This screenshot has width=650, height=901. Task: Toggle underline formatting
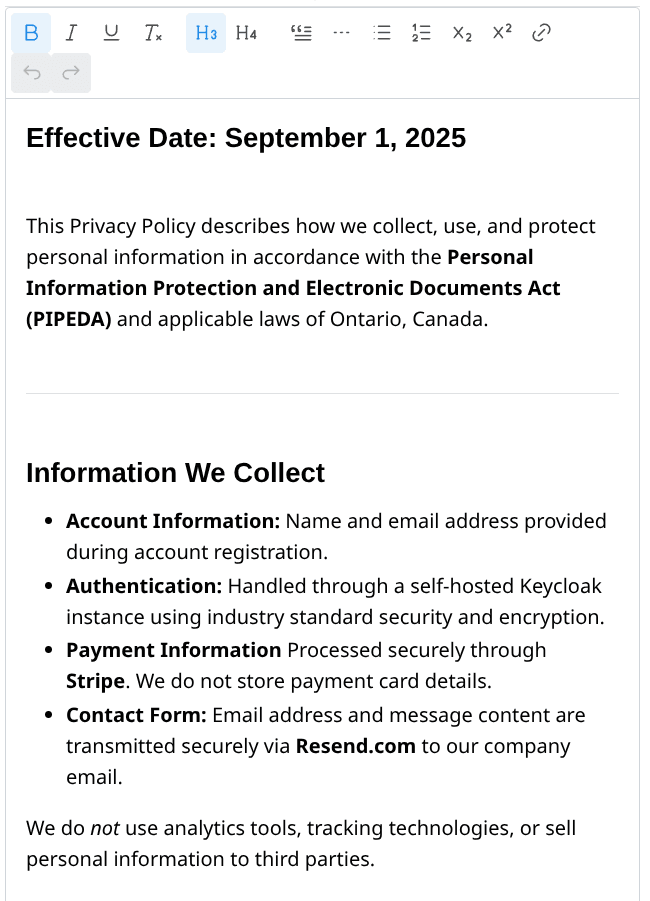(x=111, y=33)
